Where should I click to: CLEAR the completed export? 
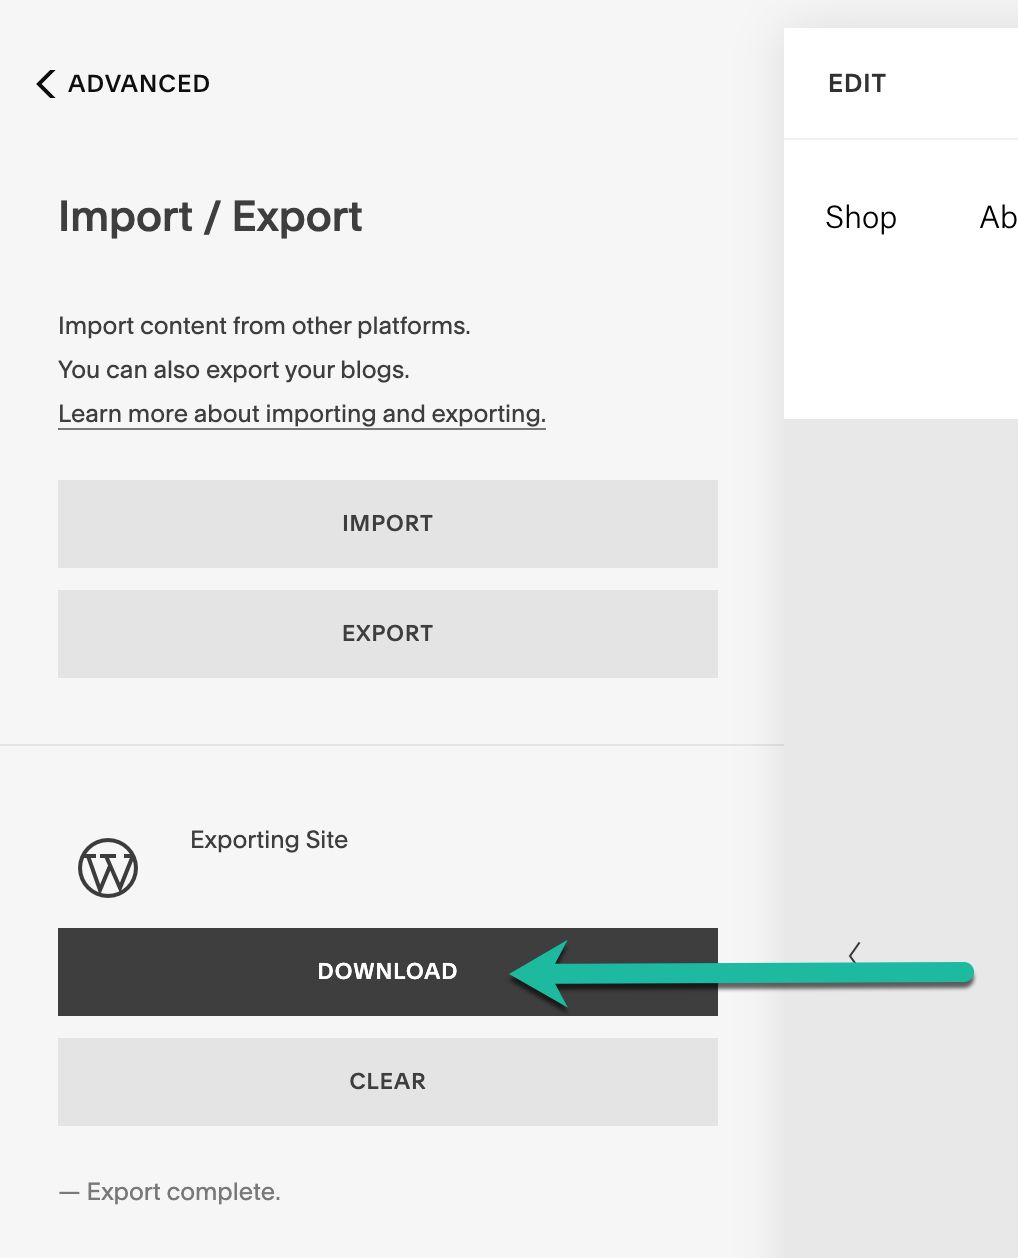pos(388,1081)
